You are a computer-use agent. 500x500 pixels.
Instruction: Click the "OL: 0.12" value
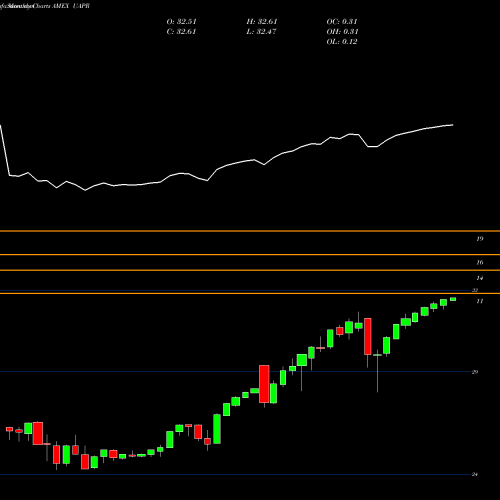coord(342,42)
